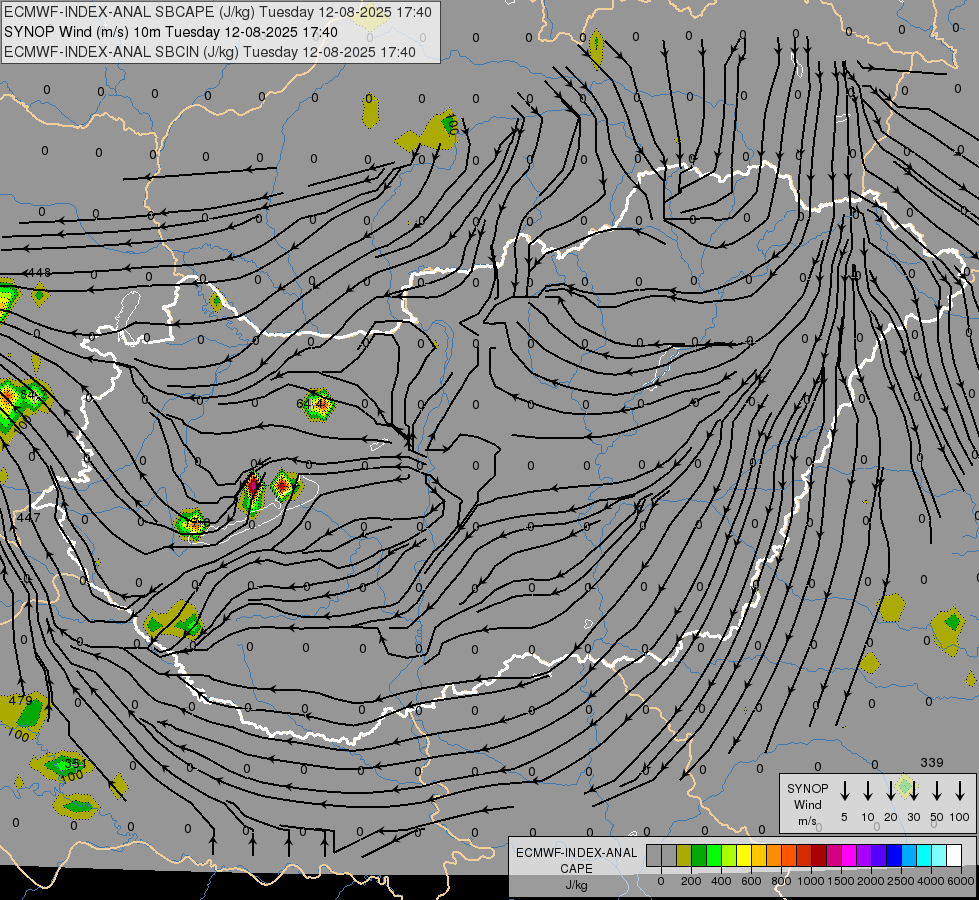Image resolution: width=979 pixels, height=900 pixels.
Task: Pick the pure yellow CAPE legend swatch
Action: pyautogui.click(x=744, y=855)
